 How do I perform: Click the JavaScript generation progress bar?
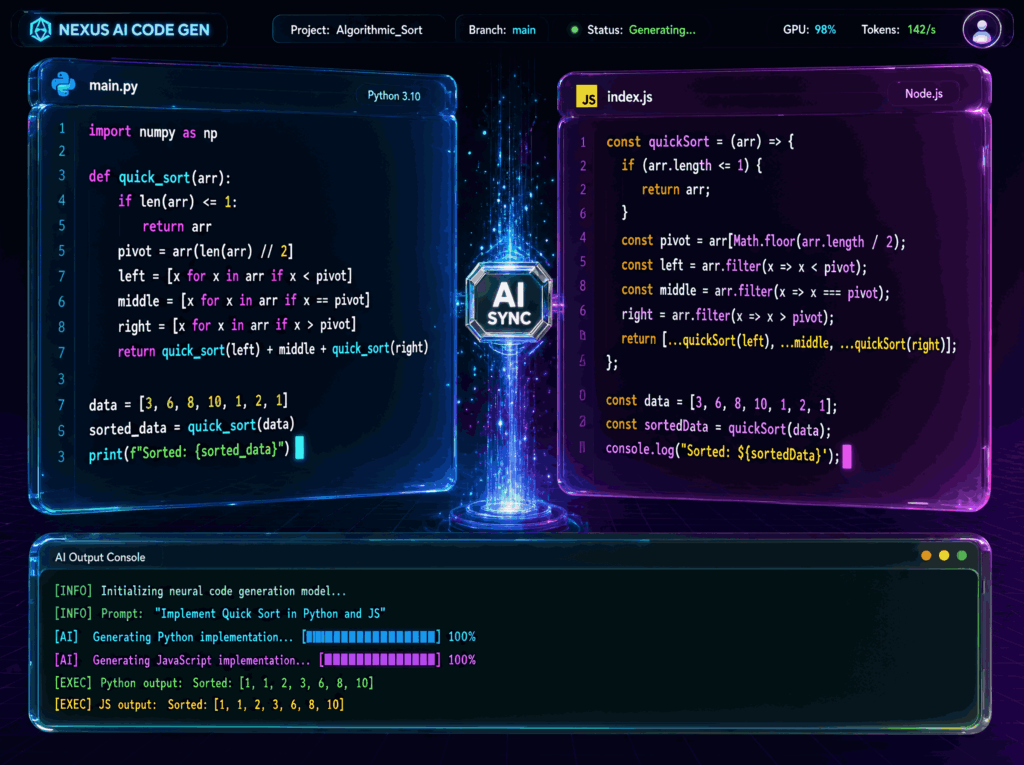(x=380, y=660)
